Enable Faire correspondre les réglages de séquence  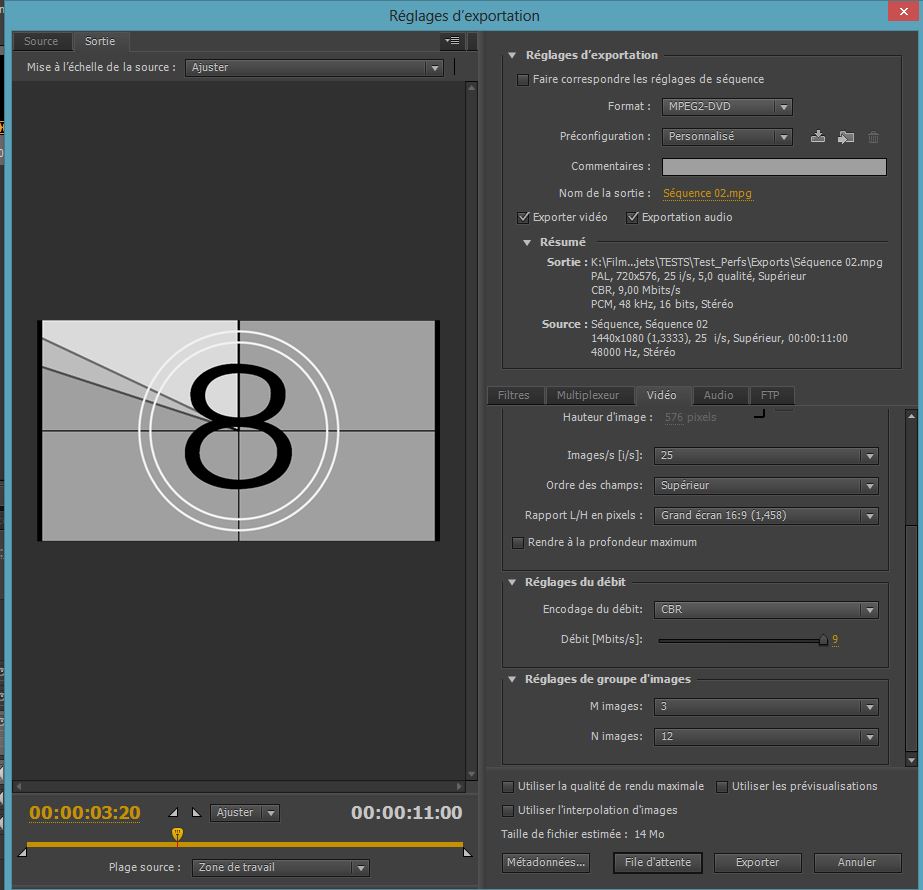coord(523,80)
